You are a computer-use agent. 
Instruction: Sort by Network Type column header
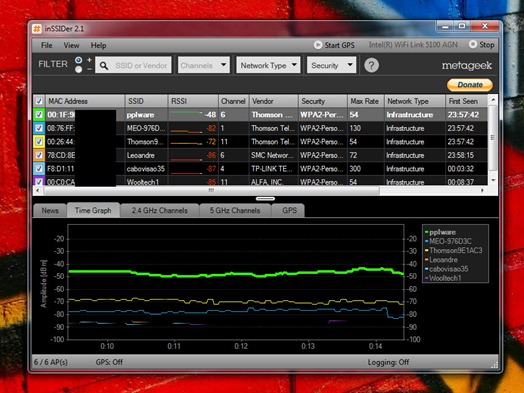click(414, 101)
